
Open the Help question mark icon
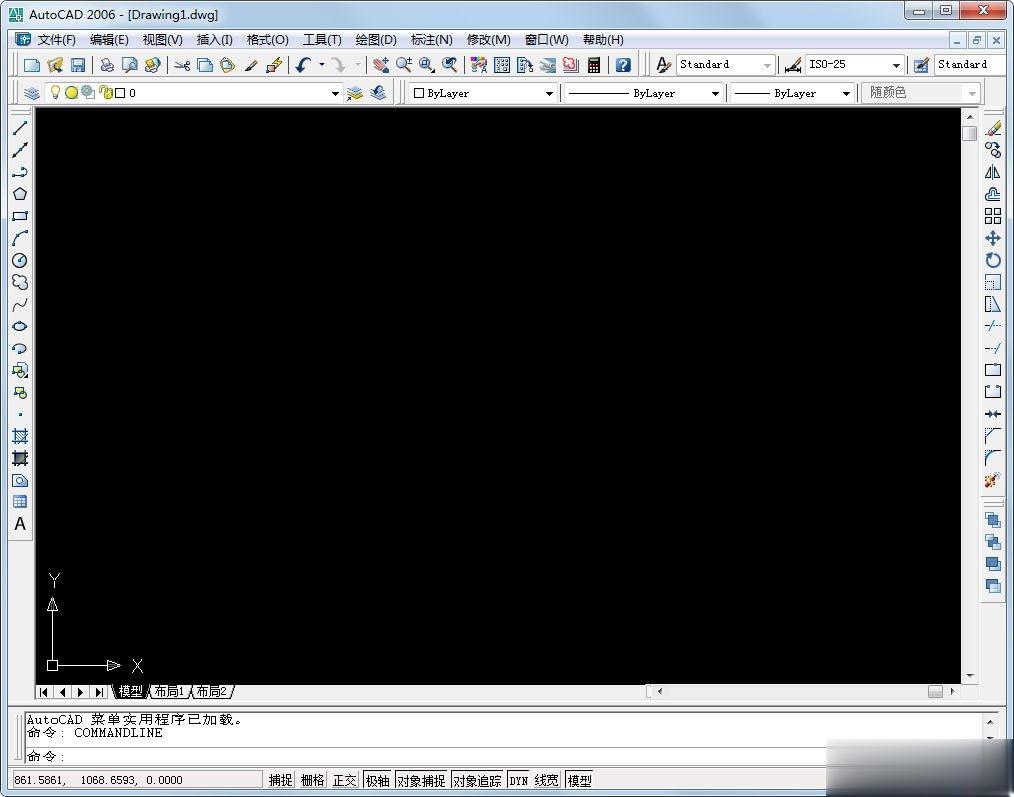(623, 65)
